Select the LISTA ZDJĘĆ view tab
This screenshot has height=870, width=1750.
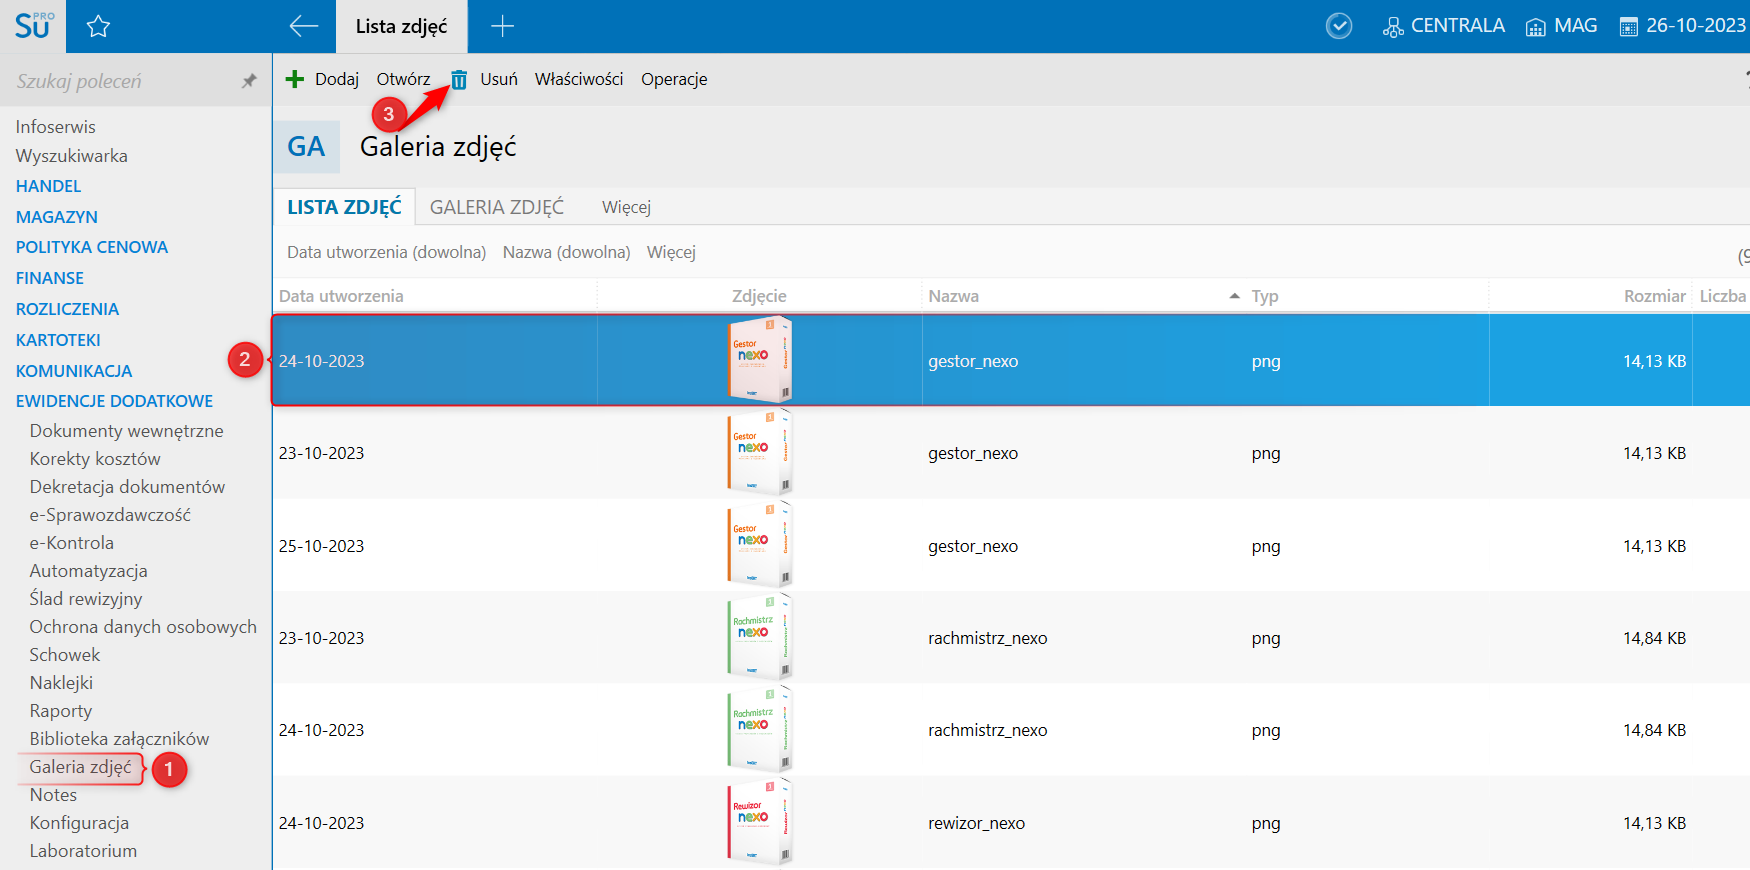344,207
